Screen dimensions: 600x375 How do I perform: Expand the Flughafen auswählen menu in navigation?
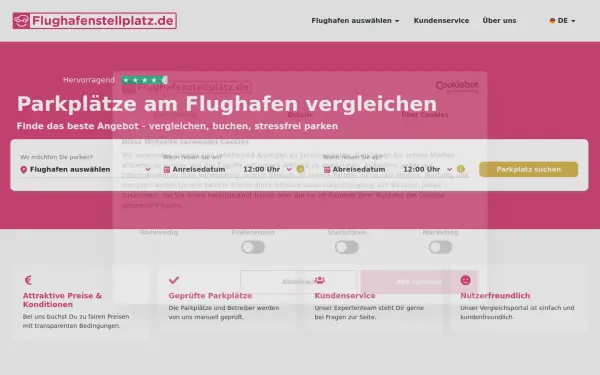coord(355,21)
